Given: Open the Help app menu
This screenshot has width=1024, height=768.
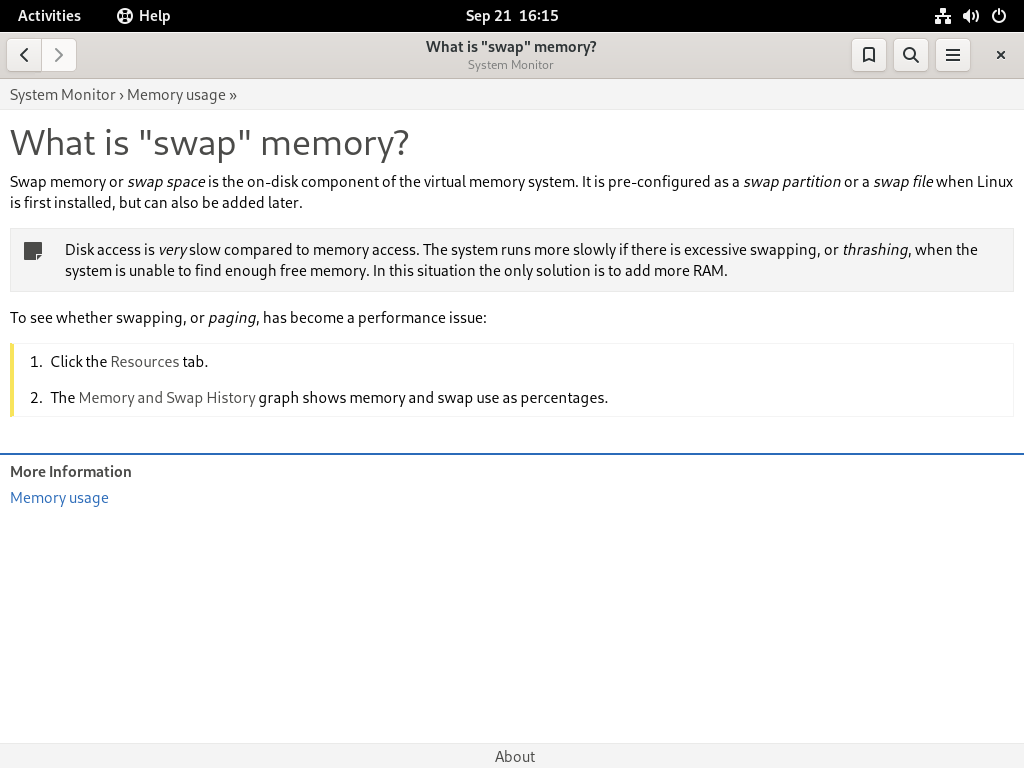Looking at the screenshot, I should point(144,16).
